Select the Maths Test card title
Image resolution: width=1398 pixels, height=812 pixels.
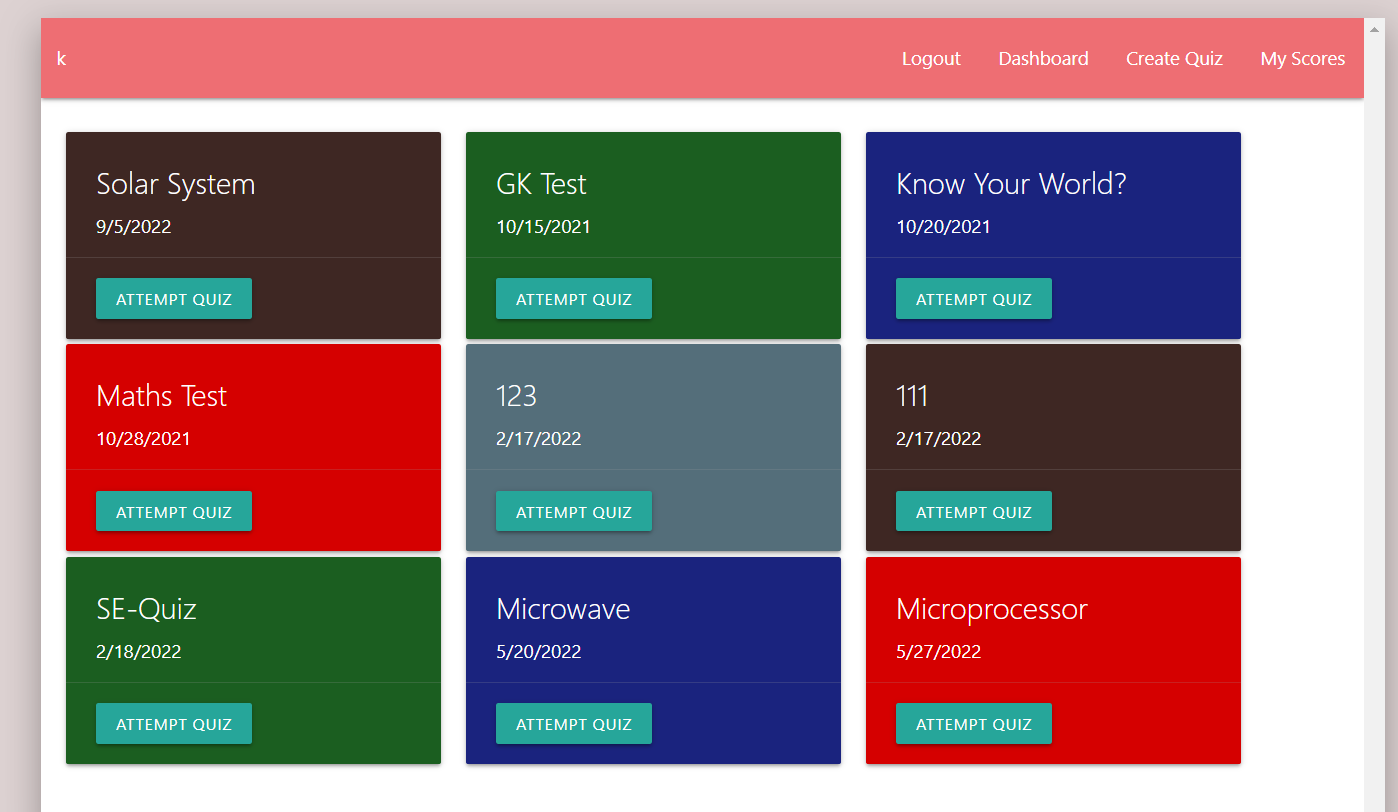pos(162,396)
